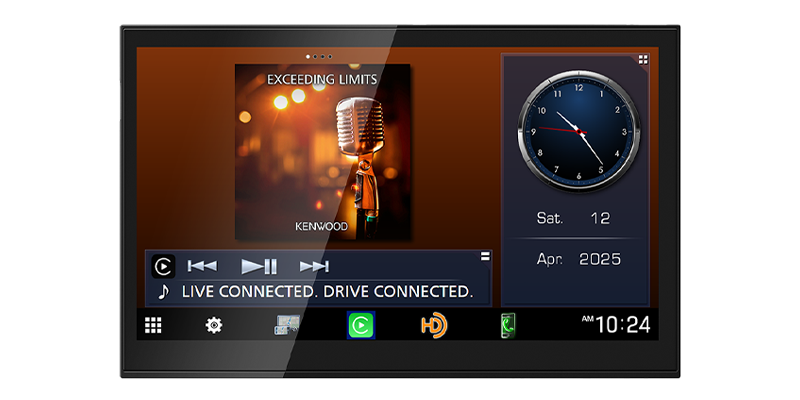Select the last home page indicator dot

[329, 56]
